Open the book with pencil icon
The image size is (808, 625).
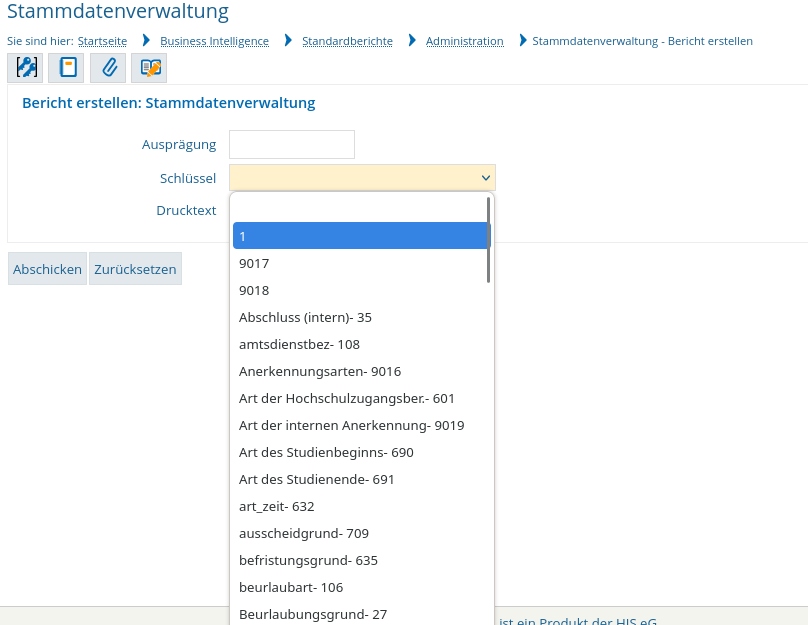click(149, 67)
